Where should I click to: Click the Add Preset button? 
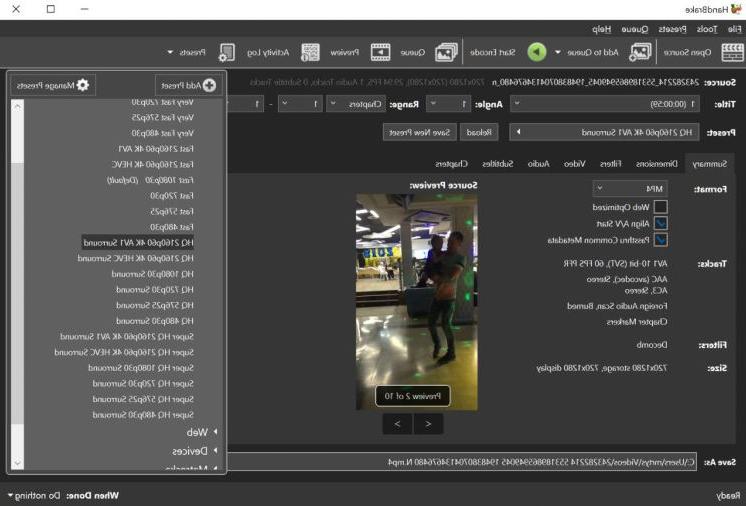(x=188, y=86)
